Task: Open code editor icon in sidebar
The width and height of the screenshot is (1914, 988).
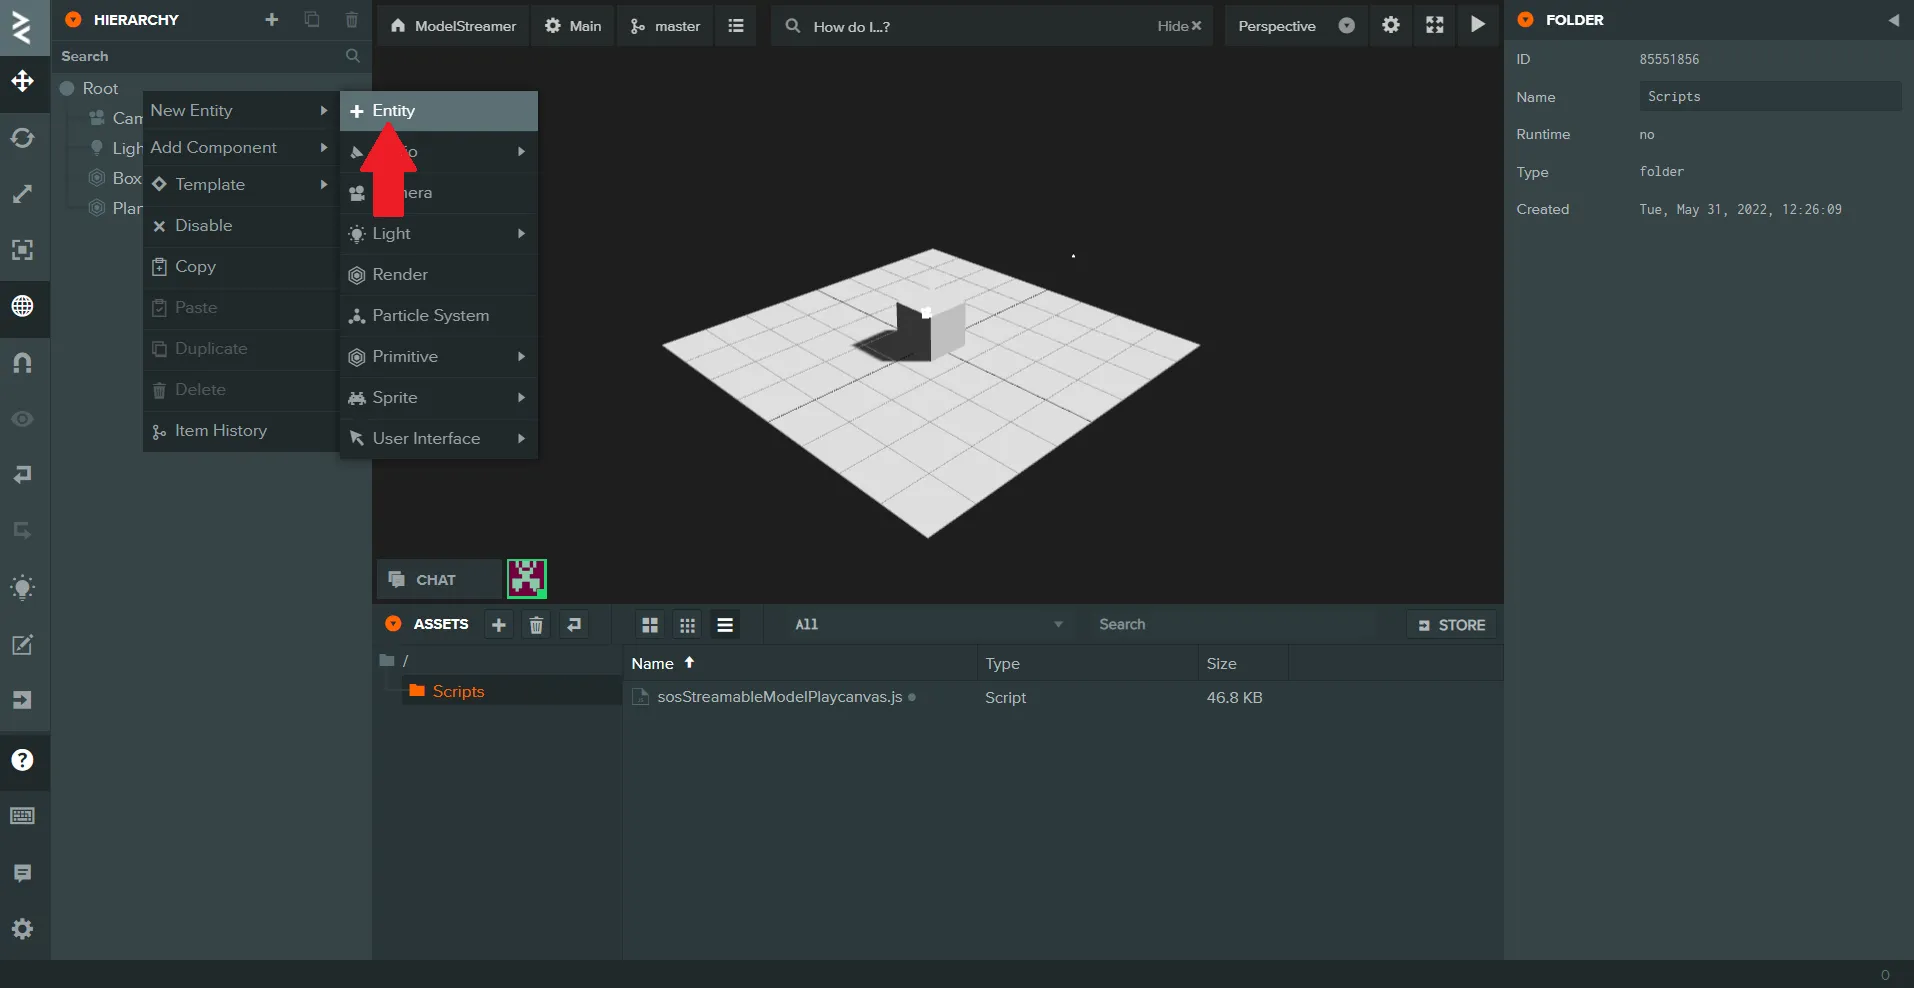Action: [22, 645]
